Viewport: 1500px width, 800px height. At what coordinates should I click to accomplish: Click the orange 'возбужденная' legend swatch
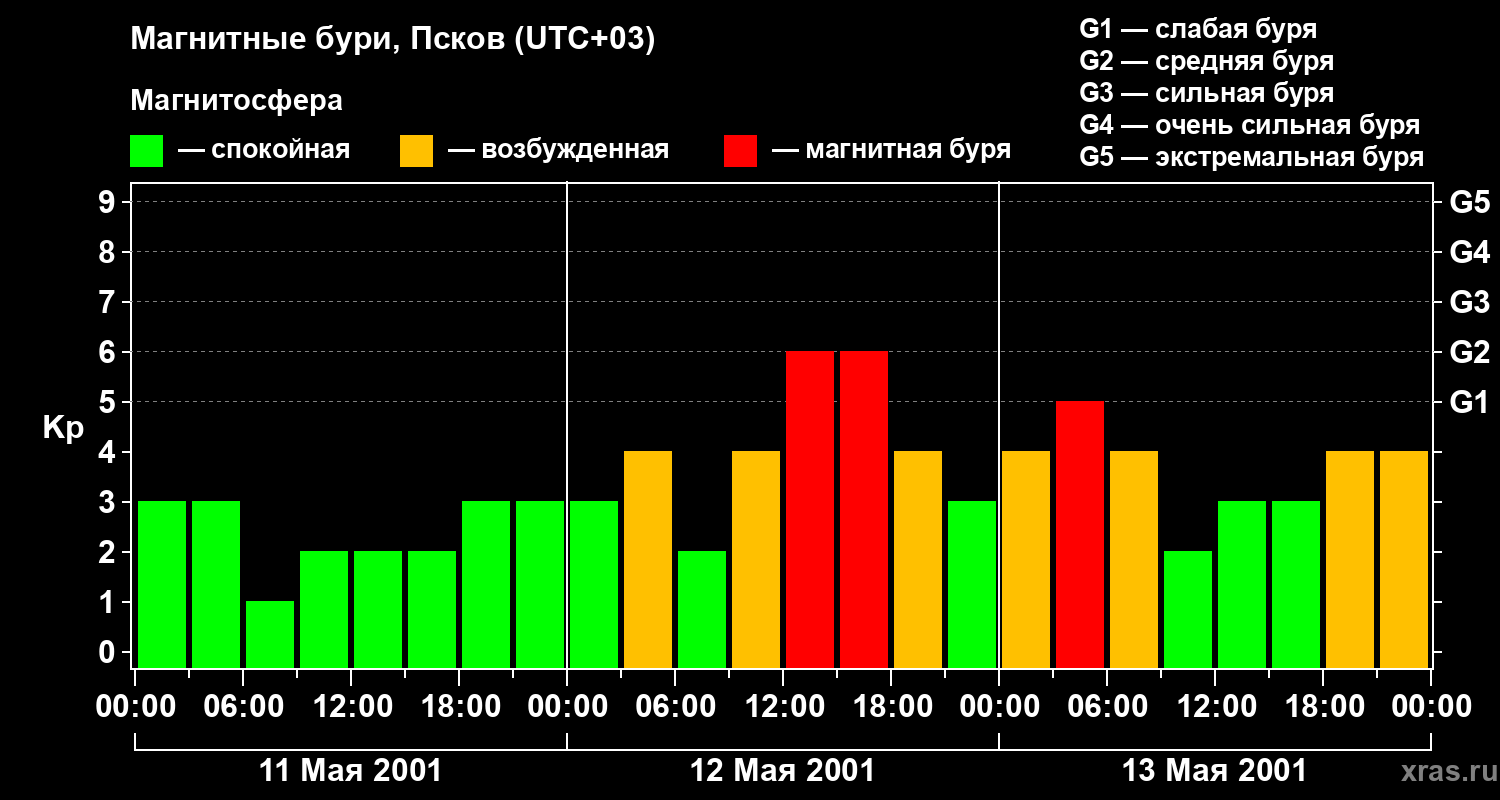416,150
